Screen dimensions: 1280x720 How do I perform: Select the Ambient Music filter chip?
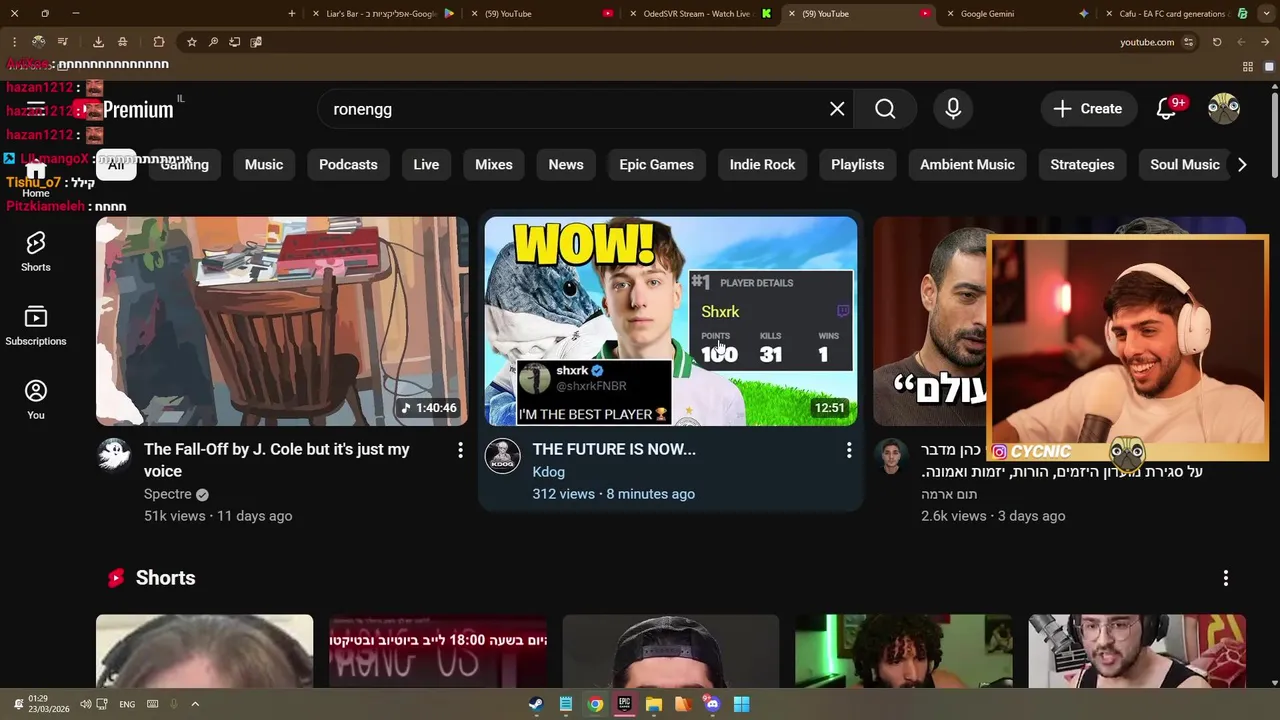click(x=967, y=165)
